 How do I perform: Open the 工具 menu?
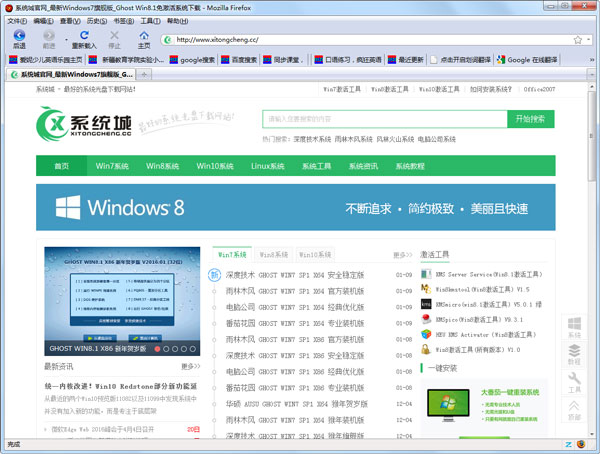pos(150,21)
